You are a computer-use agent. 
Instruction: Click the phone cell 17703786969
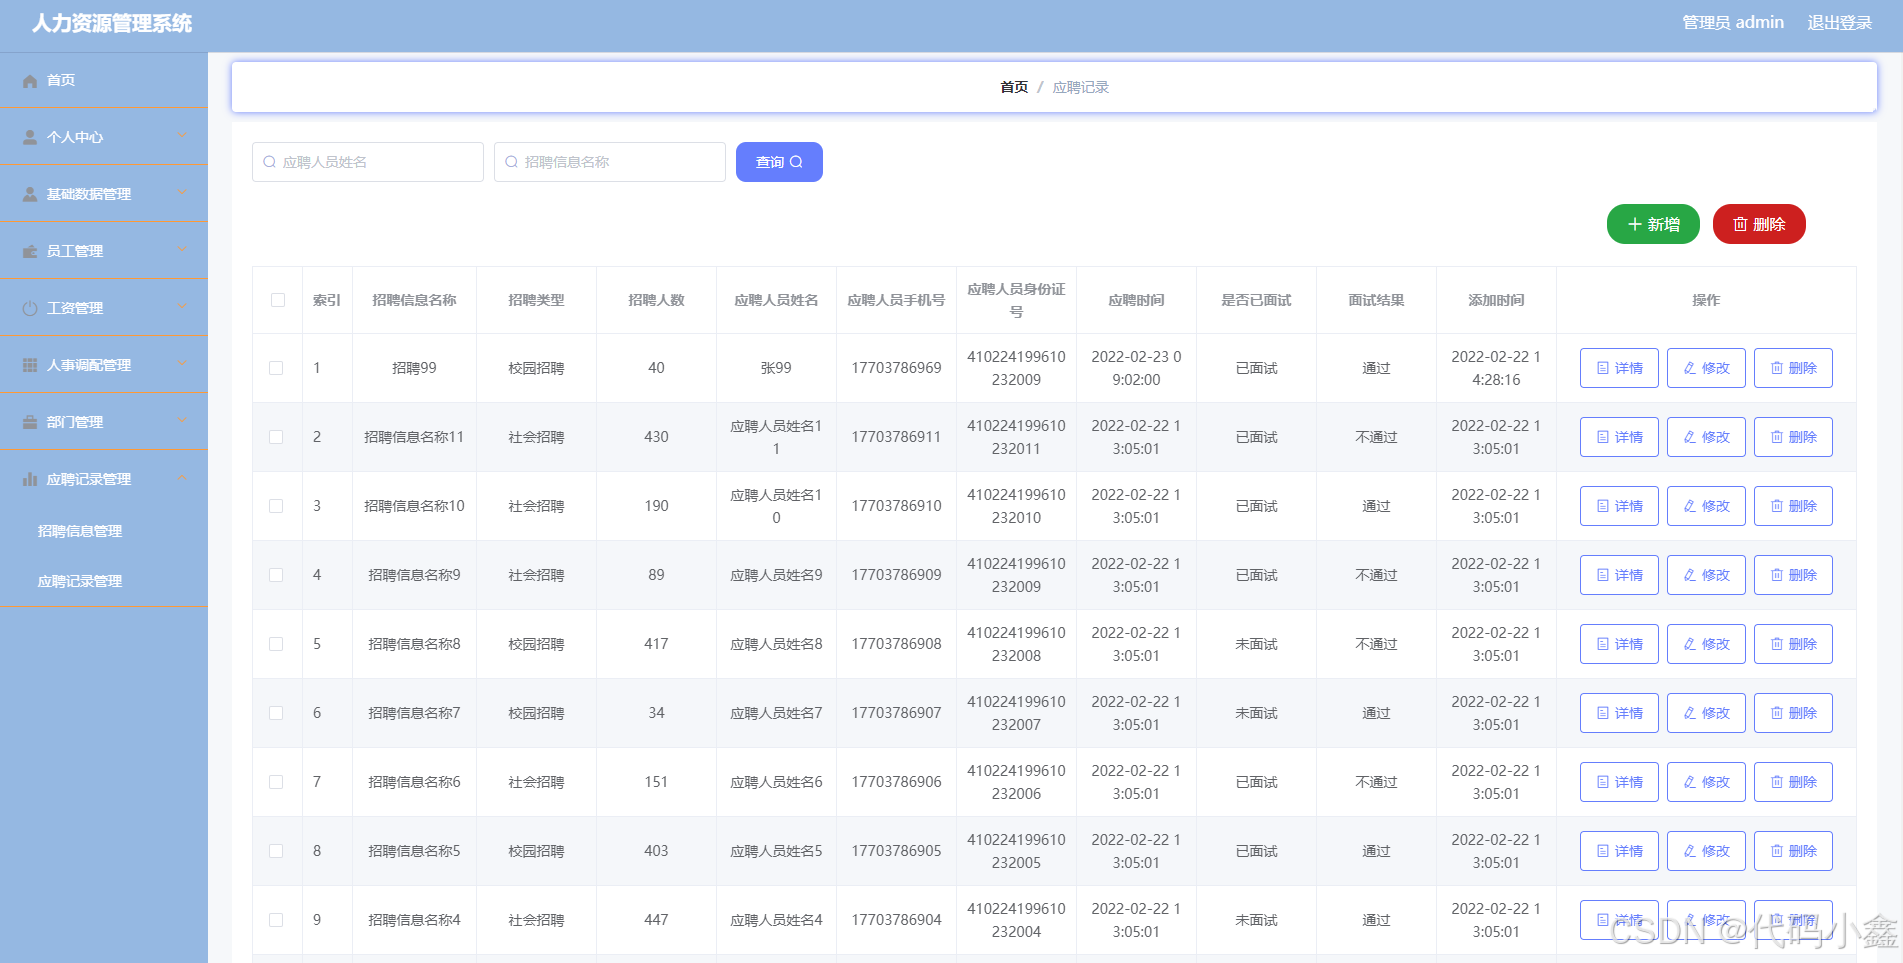click(896, 368)
